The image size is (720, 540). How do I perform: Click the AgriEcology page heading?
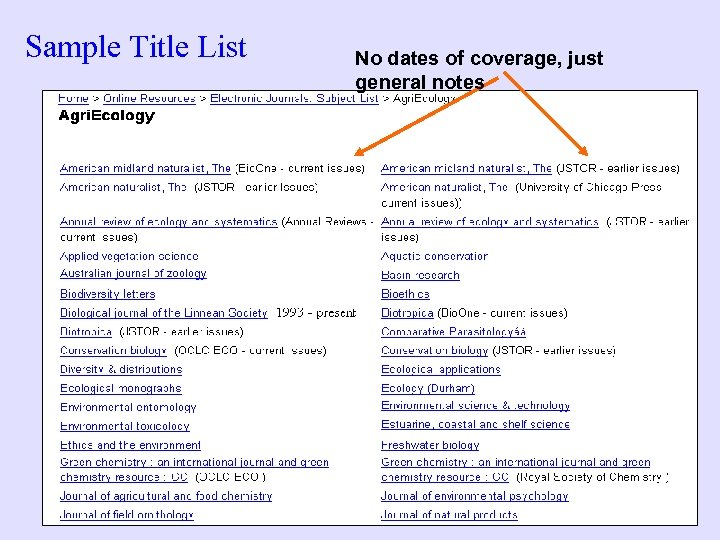pos(107,115)
